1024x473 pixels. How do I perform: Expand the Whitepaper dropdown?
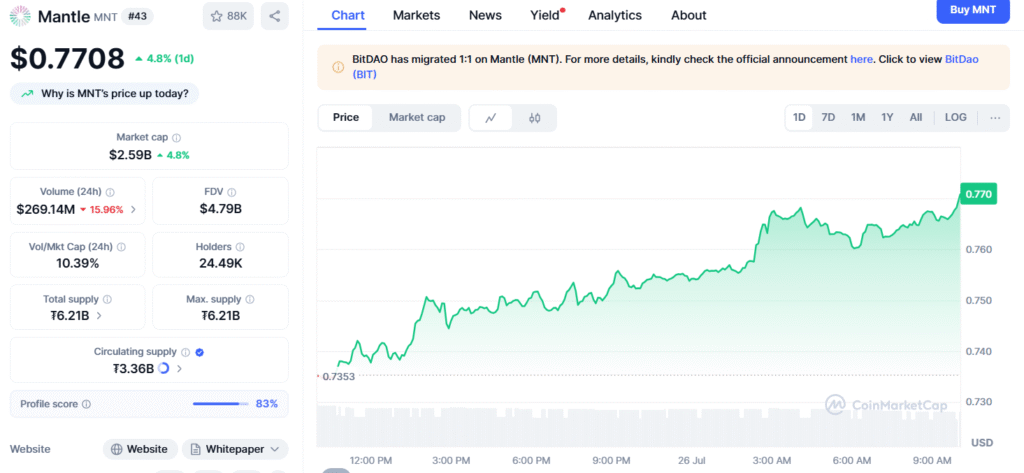[234, 449]
